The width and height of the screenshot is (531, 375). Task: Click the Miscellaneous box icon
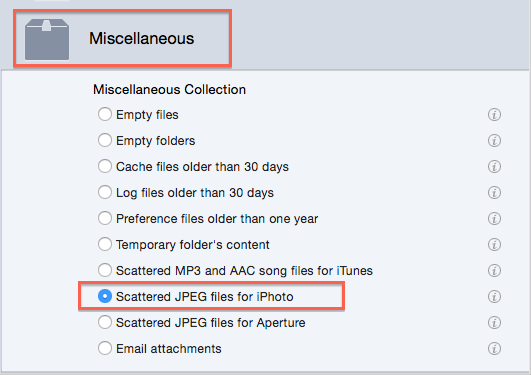pyautogui.click(x=47, y=39)
